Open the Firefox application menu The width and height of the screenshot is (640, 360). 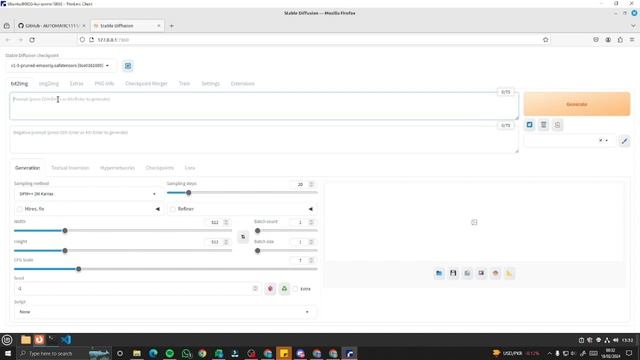[x=632, y=40]
